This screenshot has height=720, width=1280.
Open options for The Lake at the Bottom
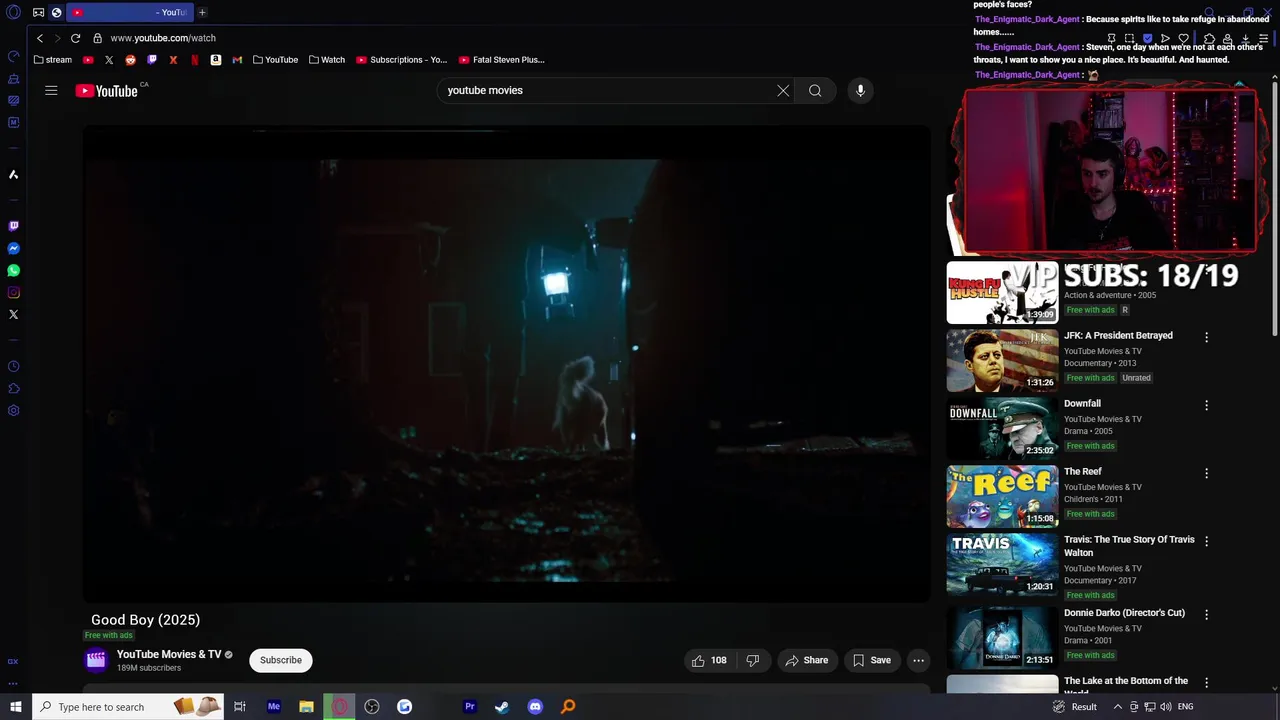1206,682
